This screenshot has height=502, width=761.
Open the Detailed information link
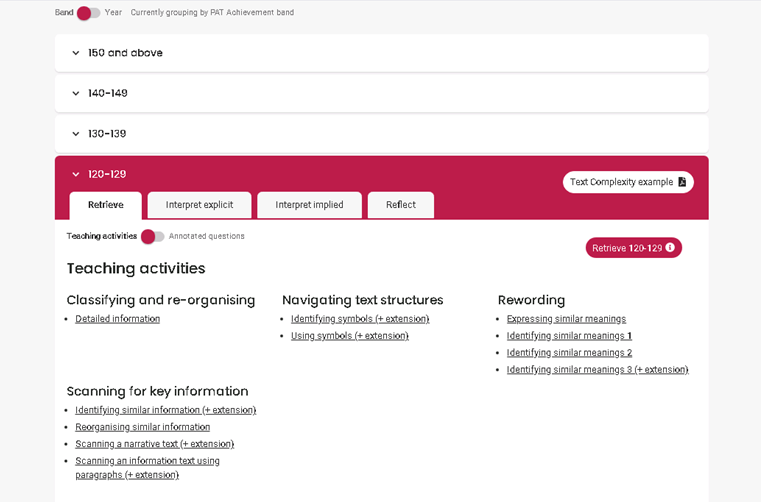click(x=117, y=319)
